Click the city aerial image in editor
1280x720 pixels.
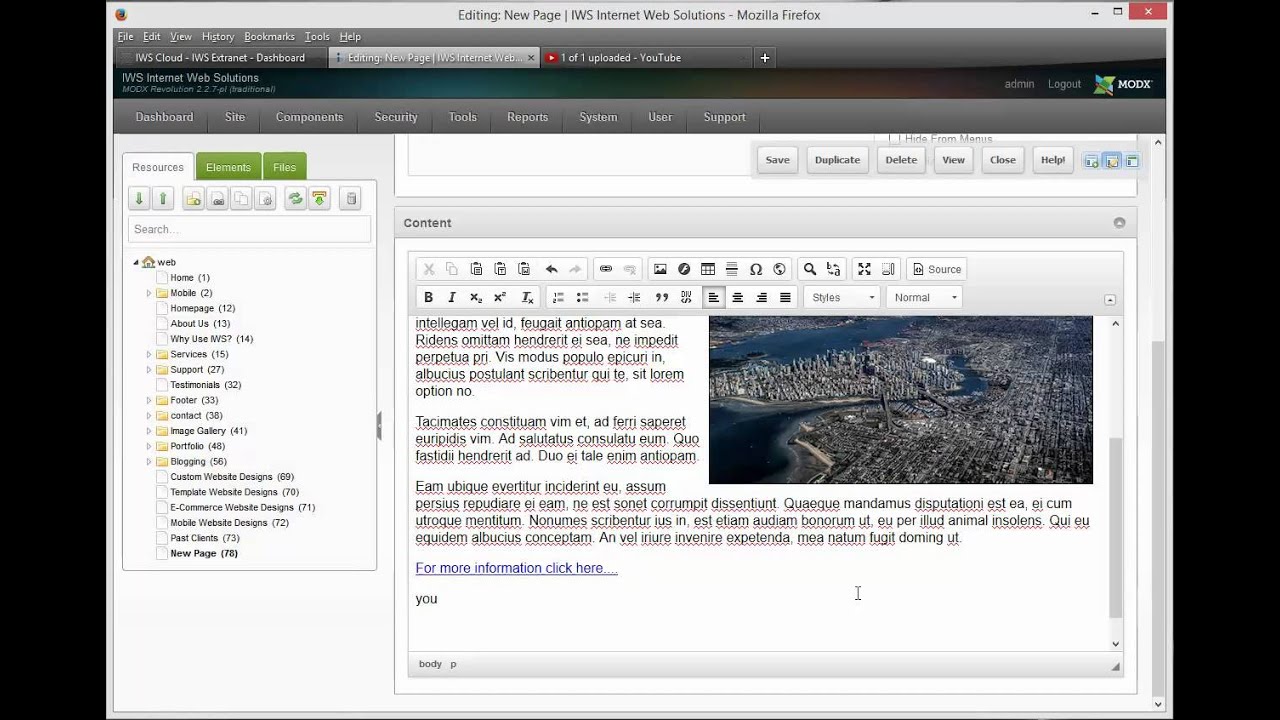click(901, 400)
